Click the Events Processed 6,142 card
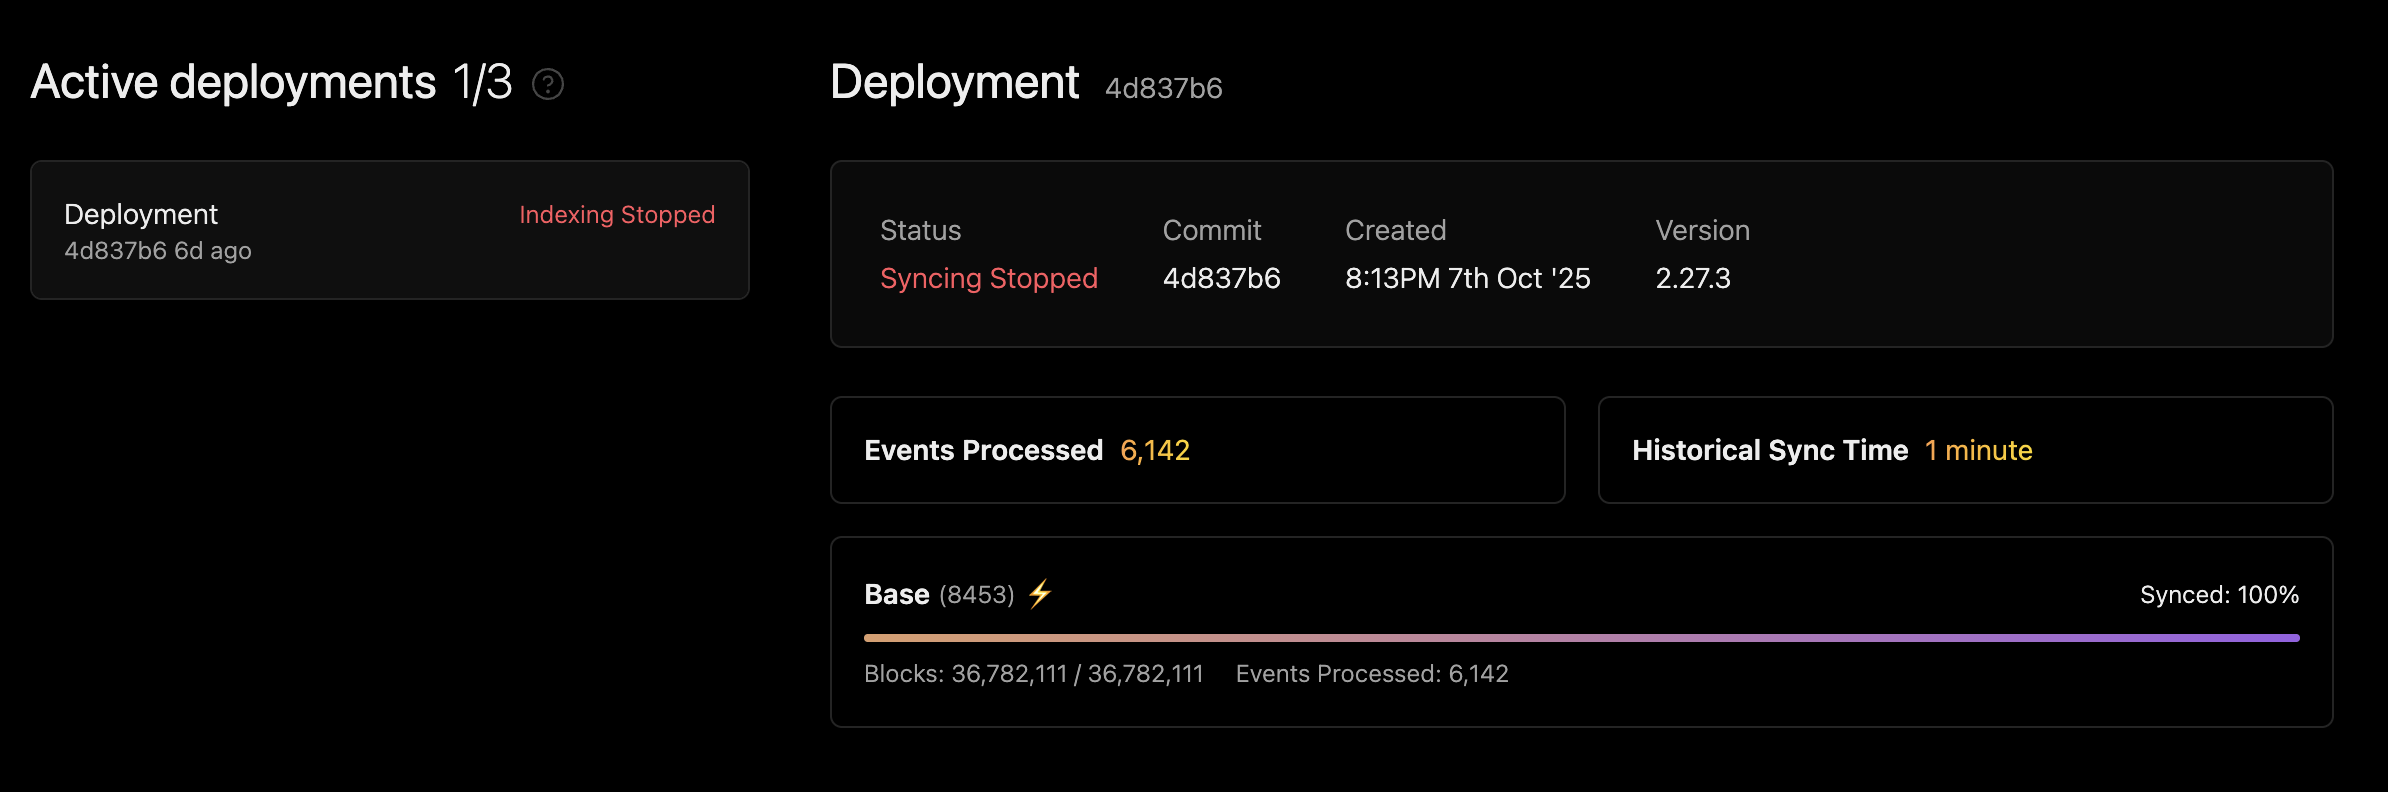Image resolution: width=2388 pixels, height=792 pixels. [1196, 450]
